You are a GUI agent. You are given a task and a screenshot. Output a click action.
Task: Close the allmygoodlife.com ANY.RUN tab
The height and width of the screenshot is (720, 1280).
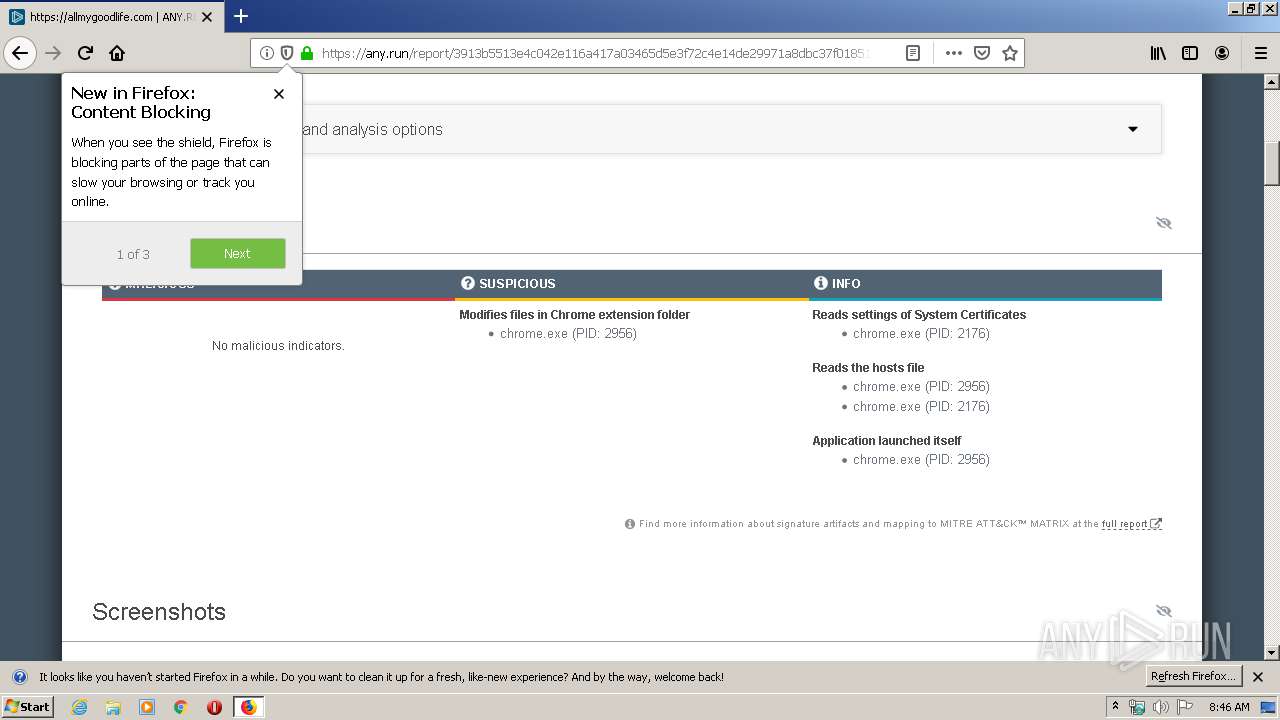tap(207, 17)
